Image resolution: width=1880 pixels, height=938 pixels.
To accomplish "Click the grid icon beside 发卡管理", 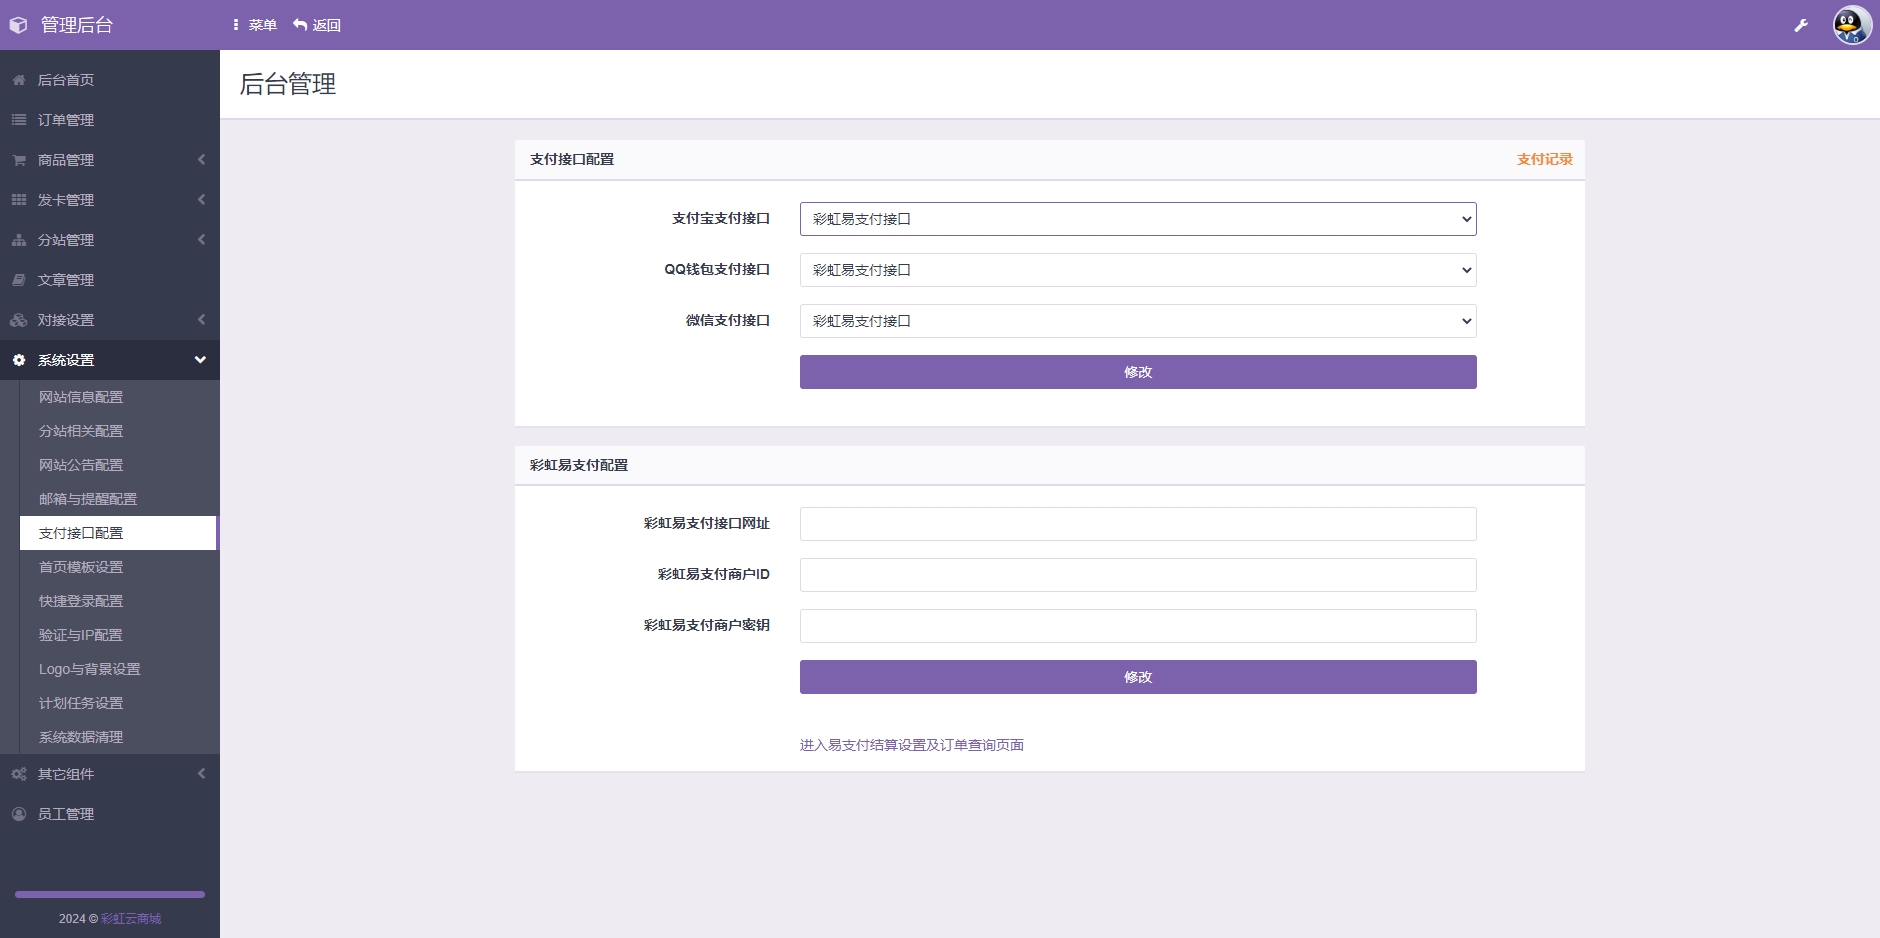I will pos(19,200).
